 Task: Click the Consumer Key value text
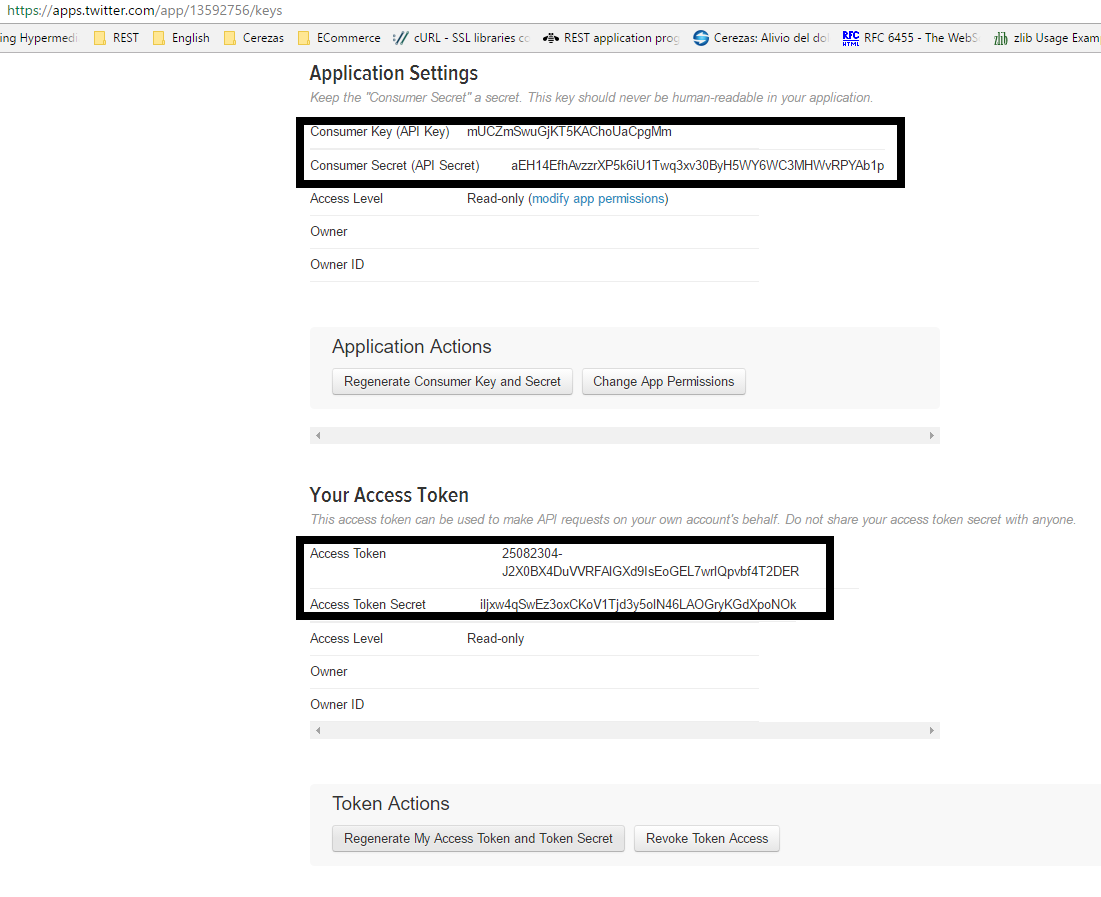(x=569, y=132)
